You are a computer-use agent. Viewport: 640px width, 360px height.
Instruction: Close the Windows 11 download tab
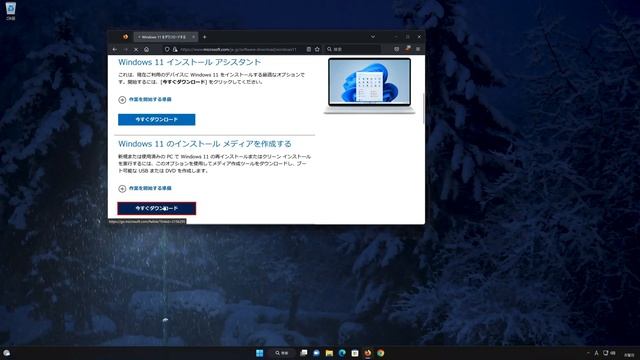coord(193,37)
